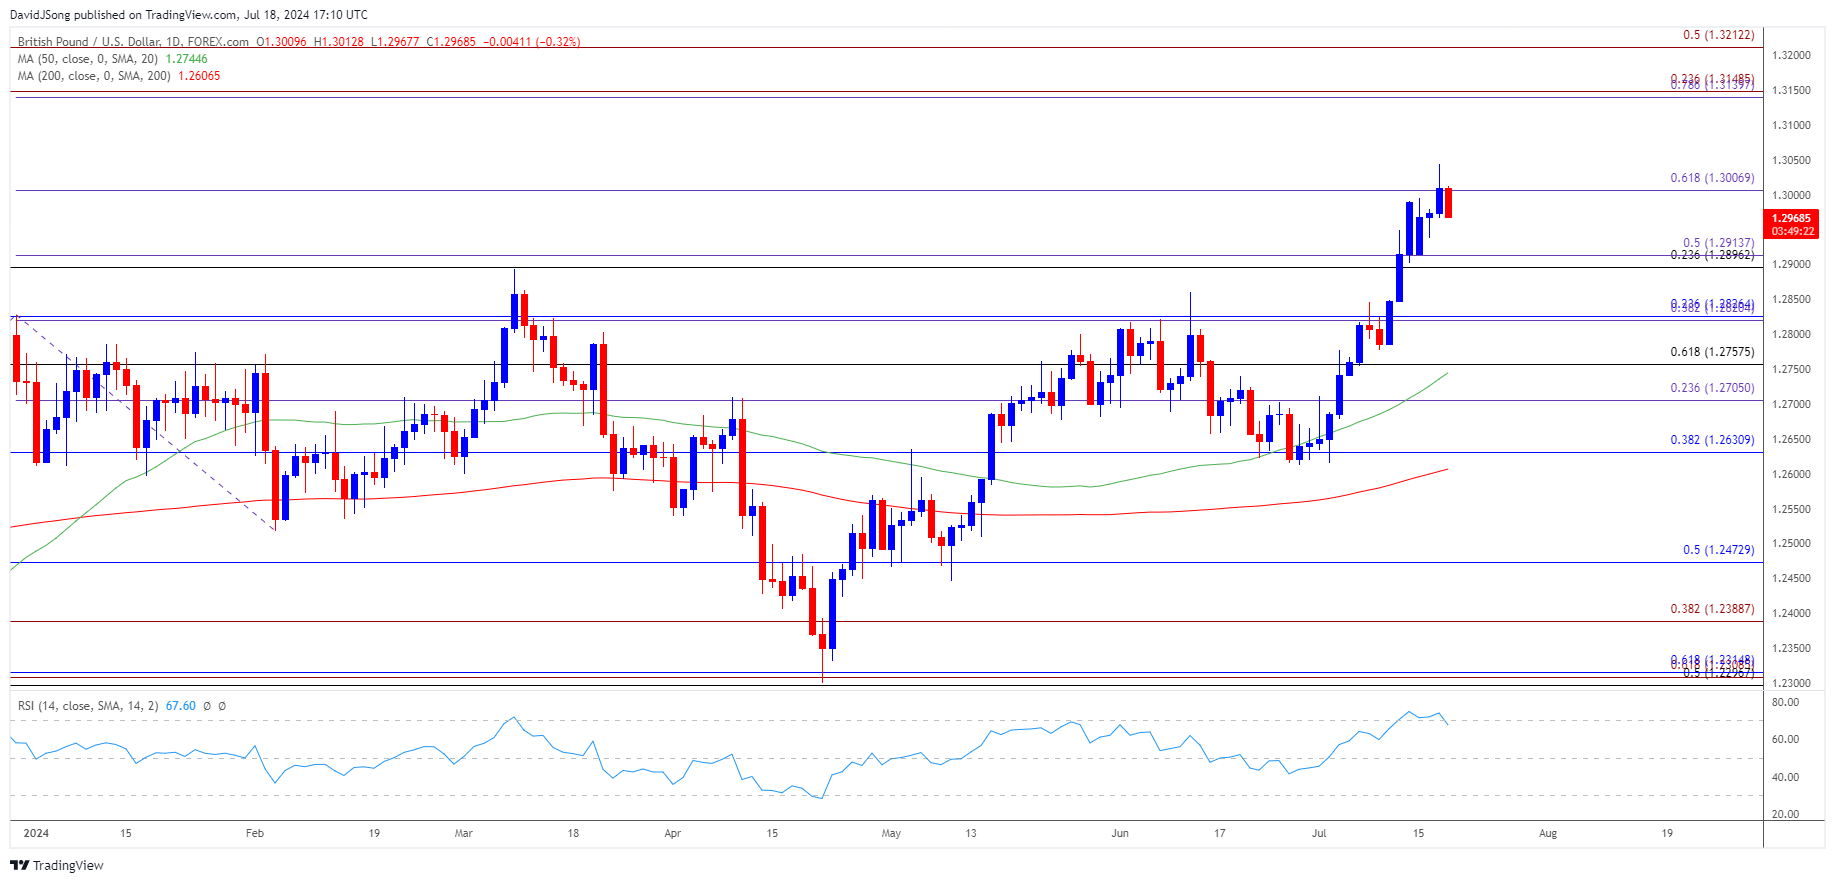Click 60.00 on the RSI axis
The image size is (1835, 883).
pos(1785,740)
